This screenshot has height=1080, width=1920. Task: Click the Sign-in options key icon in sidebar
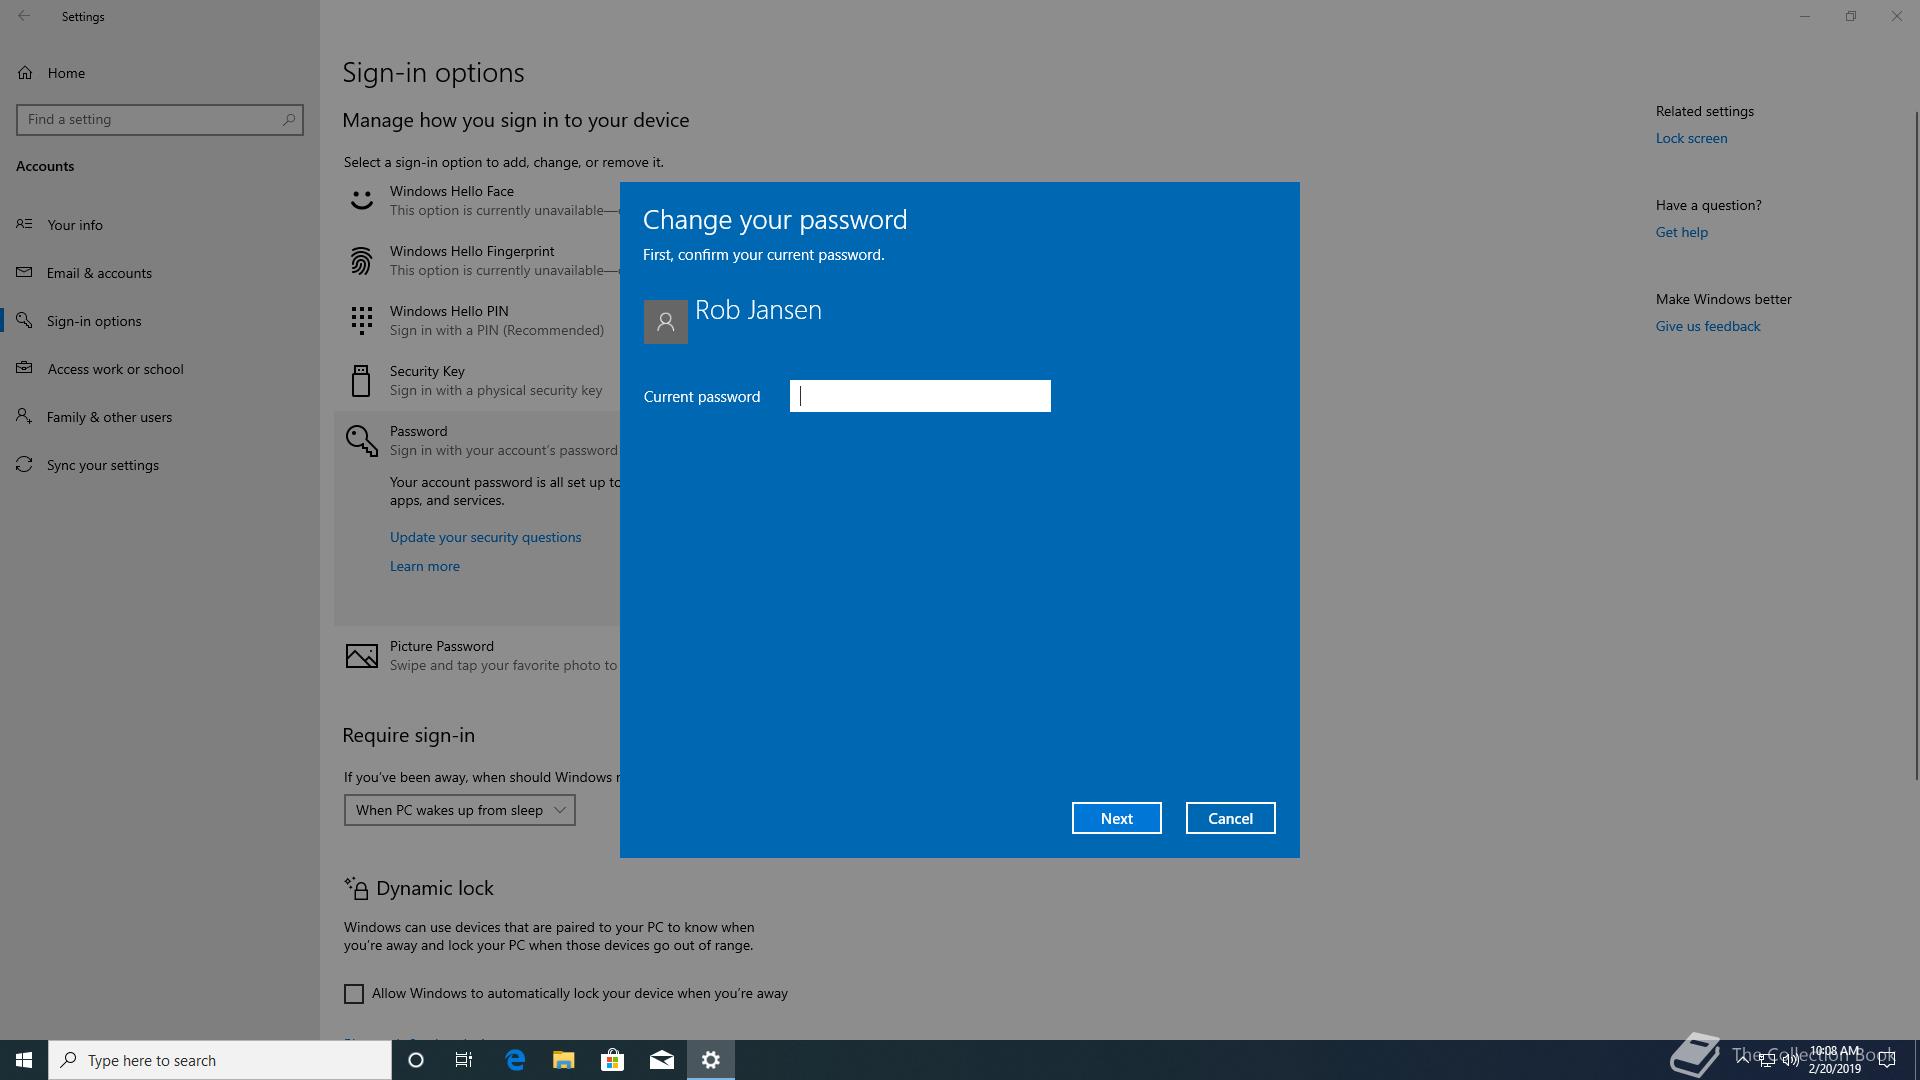tap(24, 320)
